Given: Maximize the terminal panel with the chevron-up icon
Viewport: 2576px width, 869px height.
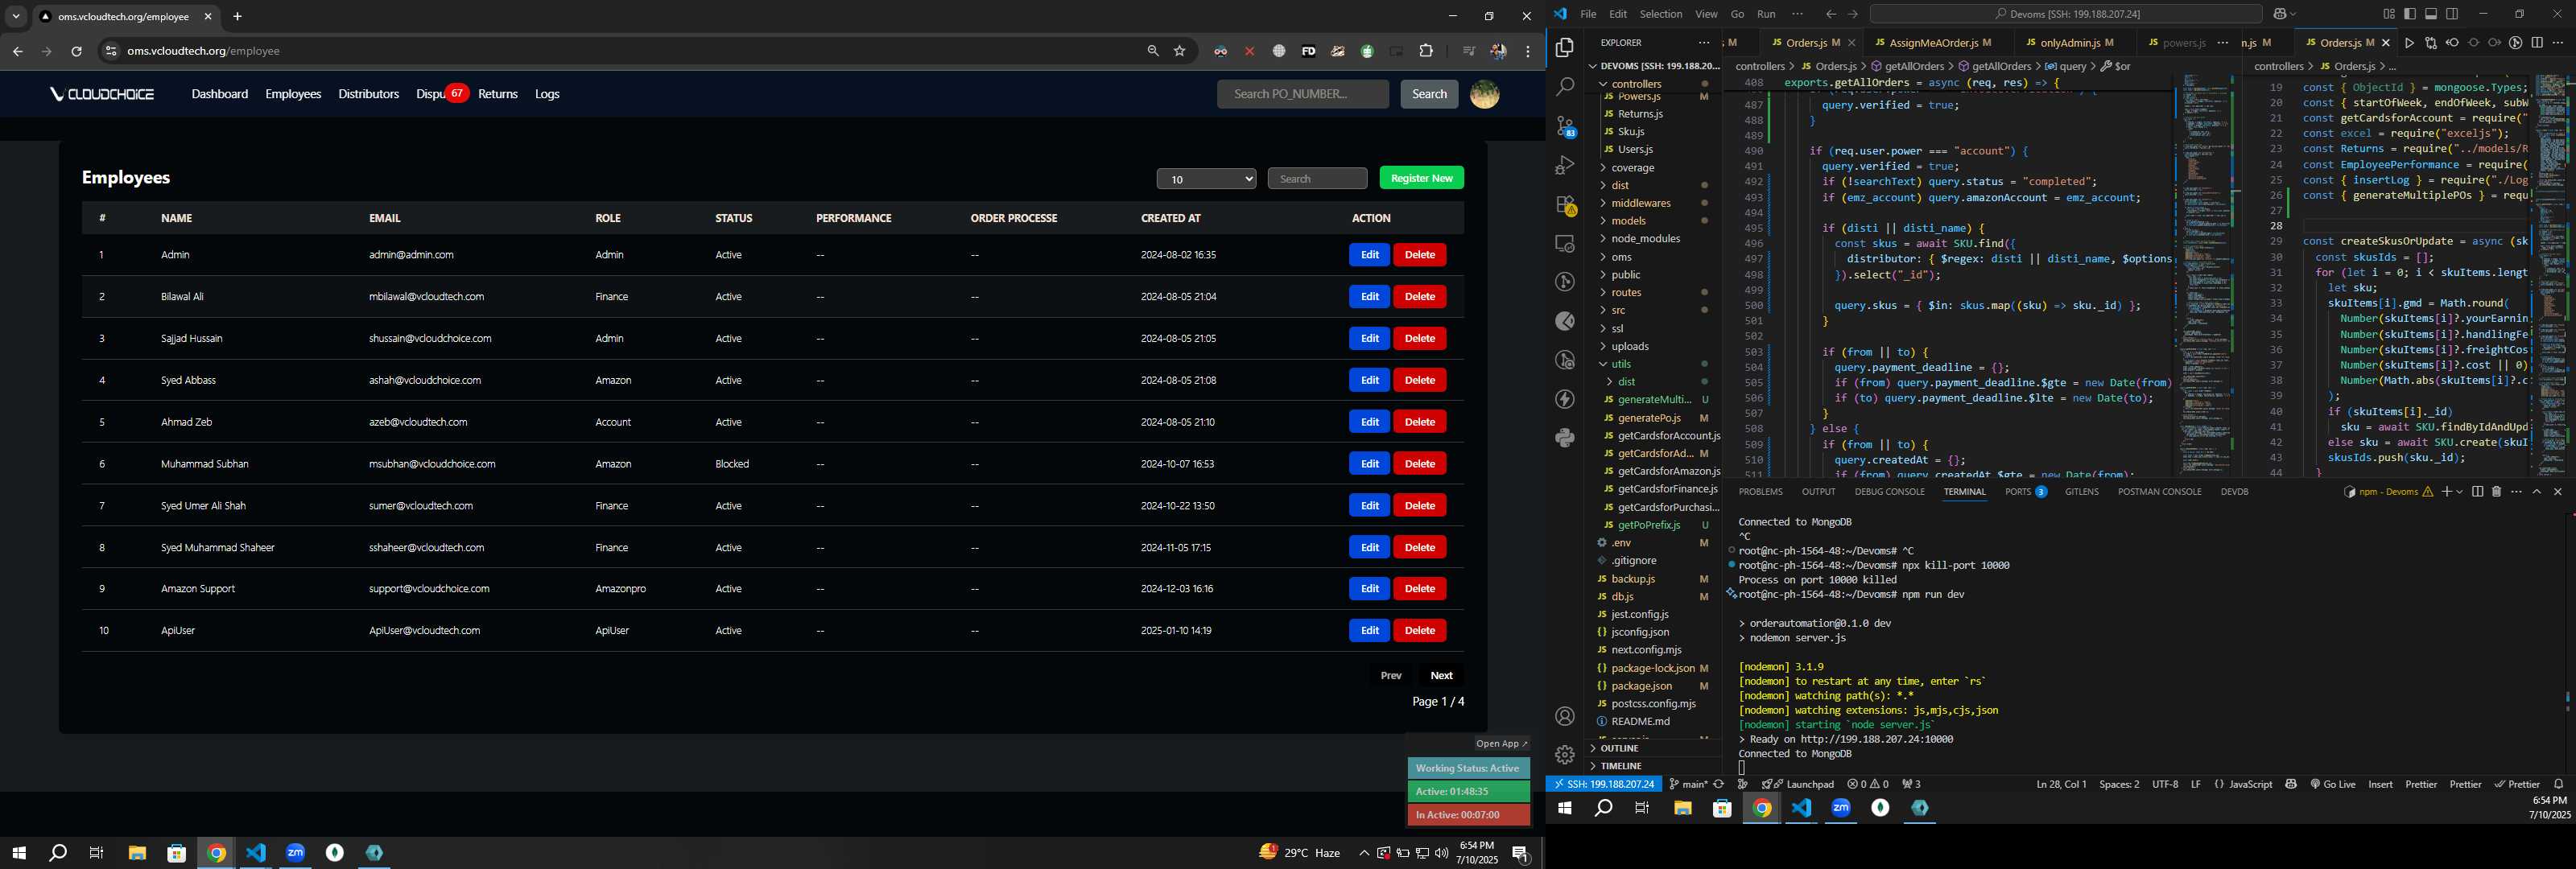Looking at the screenshot, I should coord(2536,492).
